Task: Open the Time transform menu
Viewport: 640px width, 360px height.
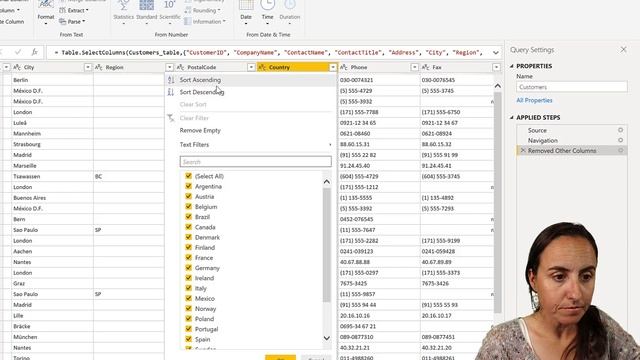Action: 267,12
